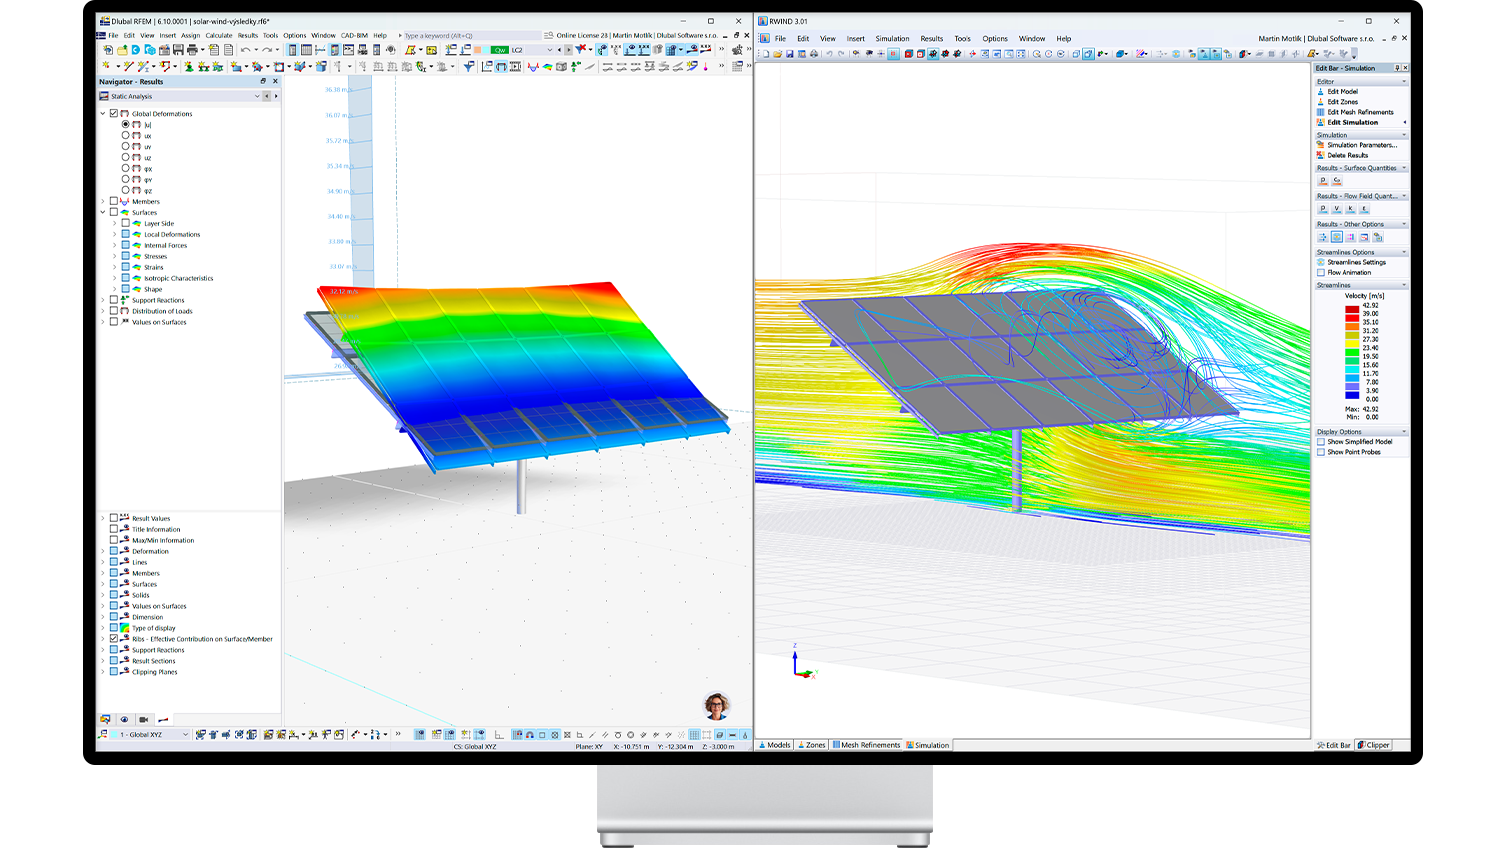Collapse the Streamlines Options section
The width and height of the screenshot is (1504, 848).
point(1404,253)
